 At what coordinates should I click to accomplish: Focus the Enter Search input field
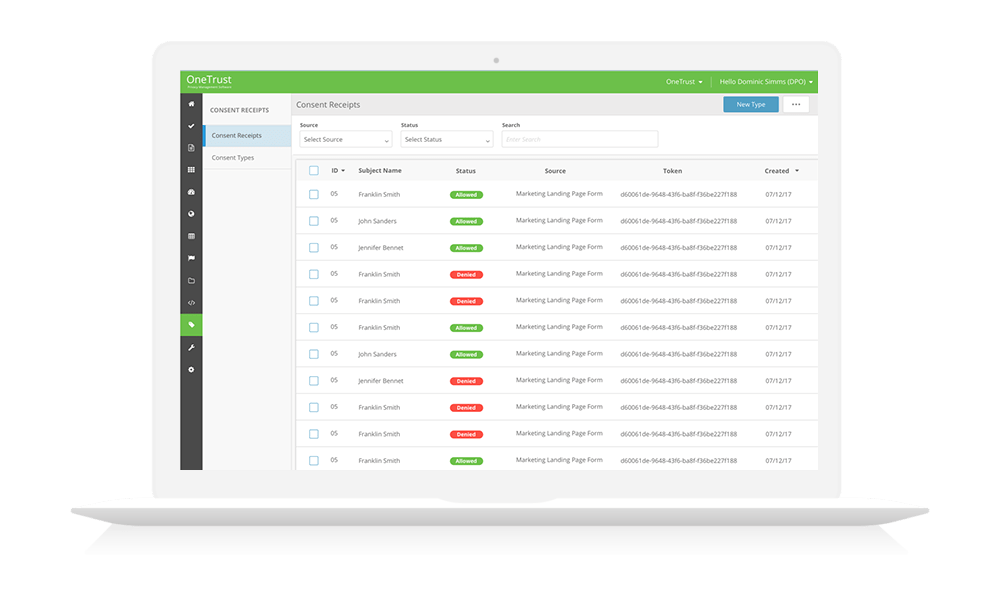point(580,140)
